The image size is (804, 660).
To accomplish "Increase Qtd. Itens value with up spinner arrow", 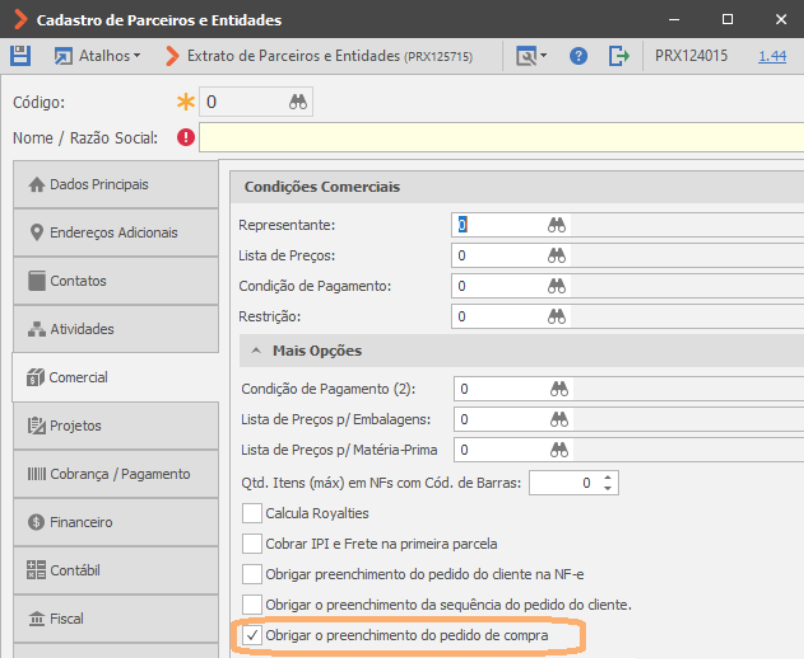I will tap(608, 477).
